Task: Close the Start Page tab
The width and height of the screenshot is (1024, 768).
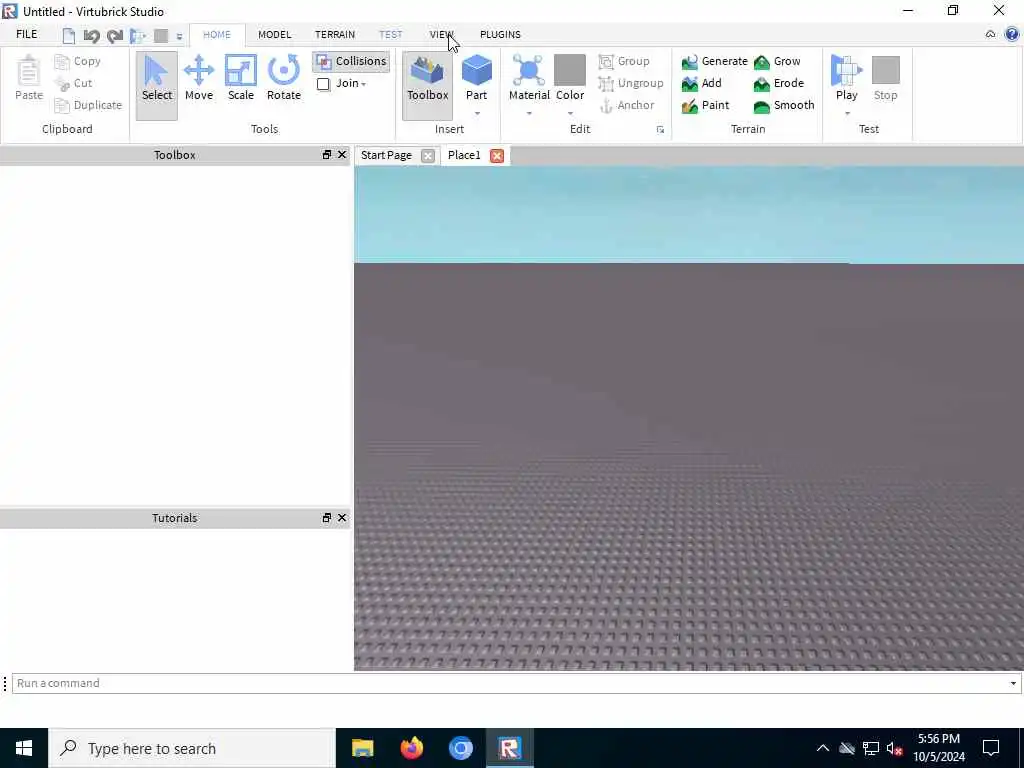Action: tap(428, 155)
